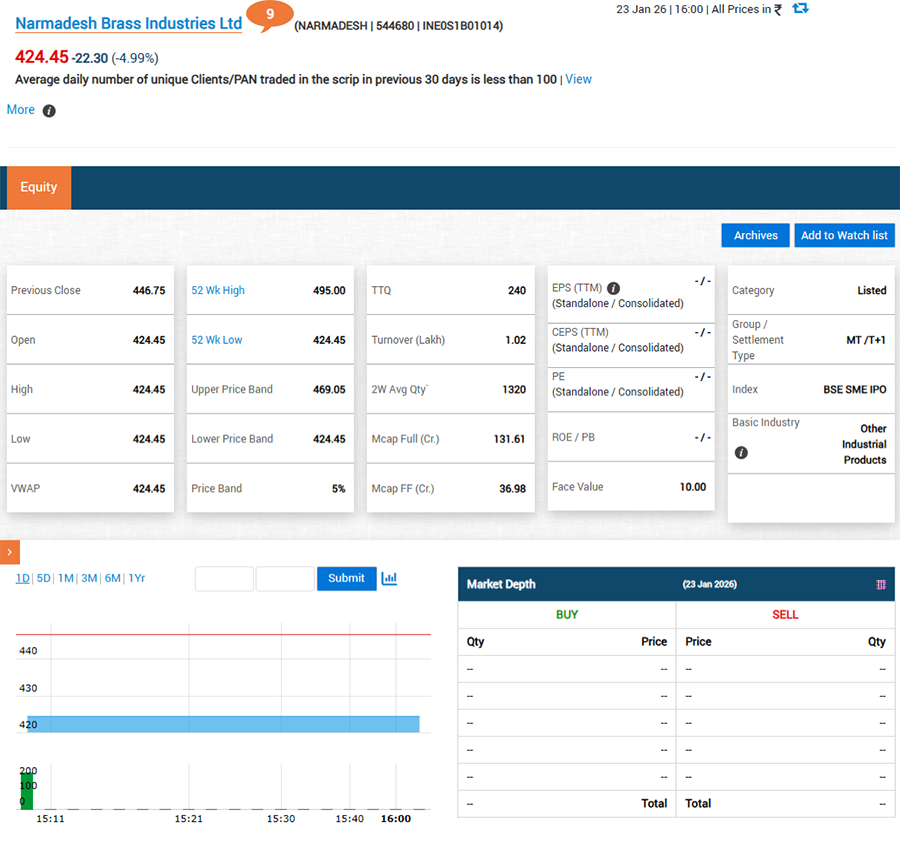The image size is (900, 843).
Task: Click Add to Watch list button
Action: 844,235
